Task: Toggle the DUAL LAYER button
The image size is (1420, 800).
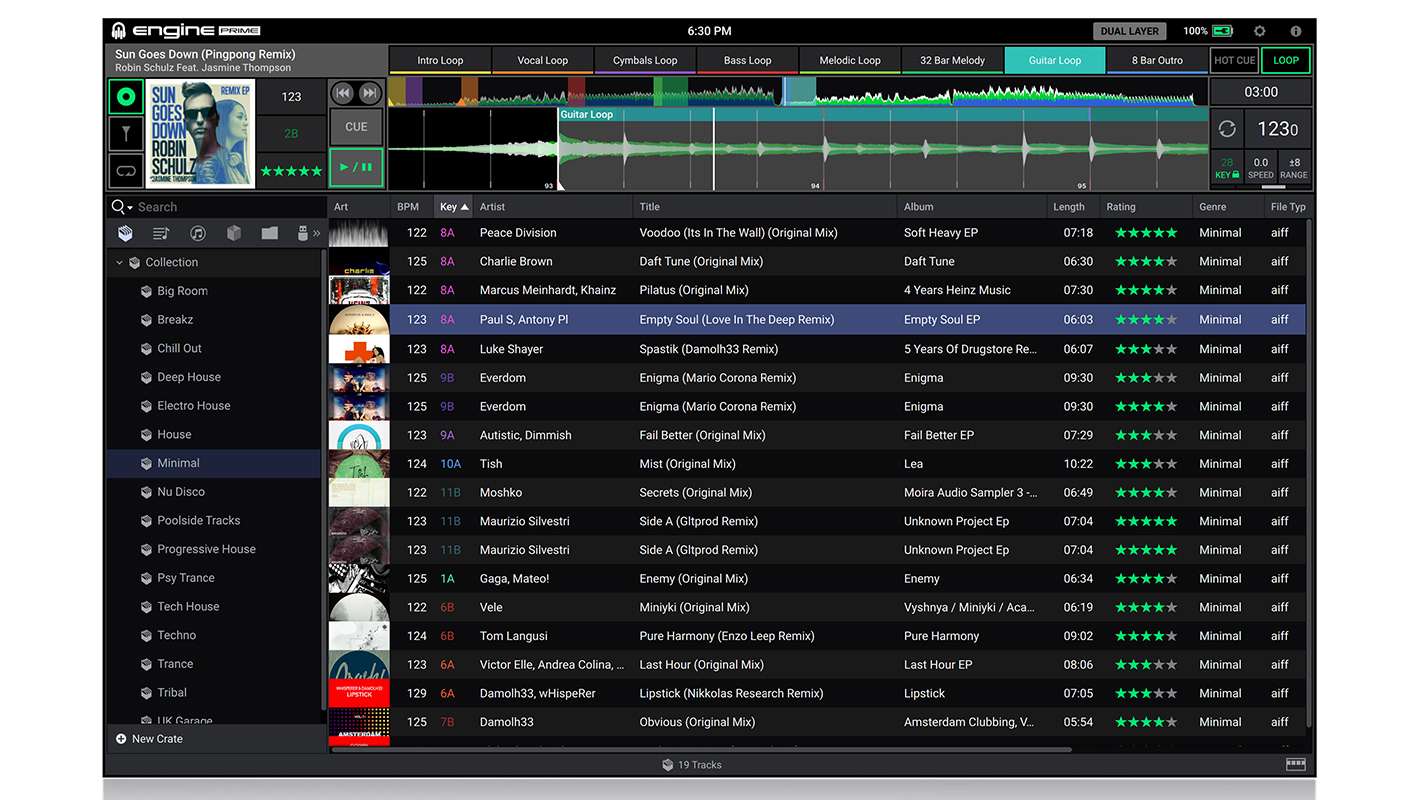Action: coord(1130,31)
